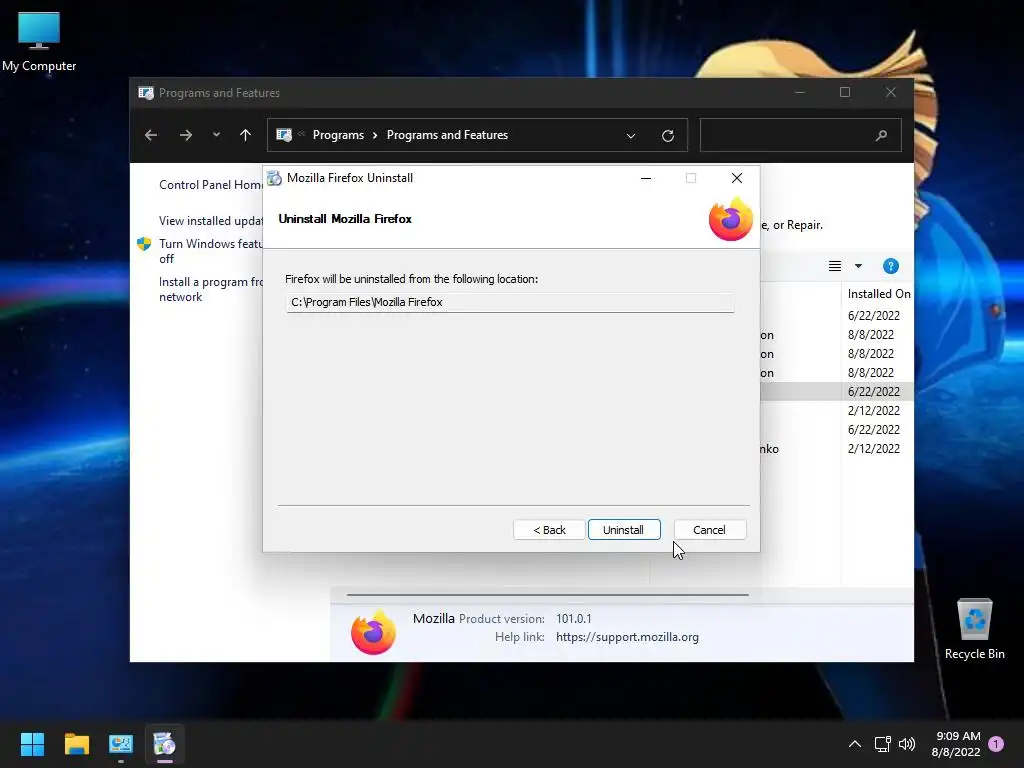Click the horizontal scrollbar of program list
The height and width of the screenshot is (768, 1024).
547,595
